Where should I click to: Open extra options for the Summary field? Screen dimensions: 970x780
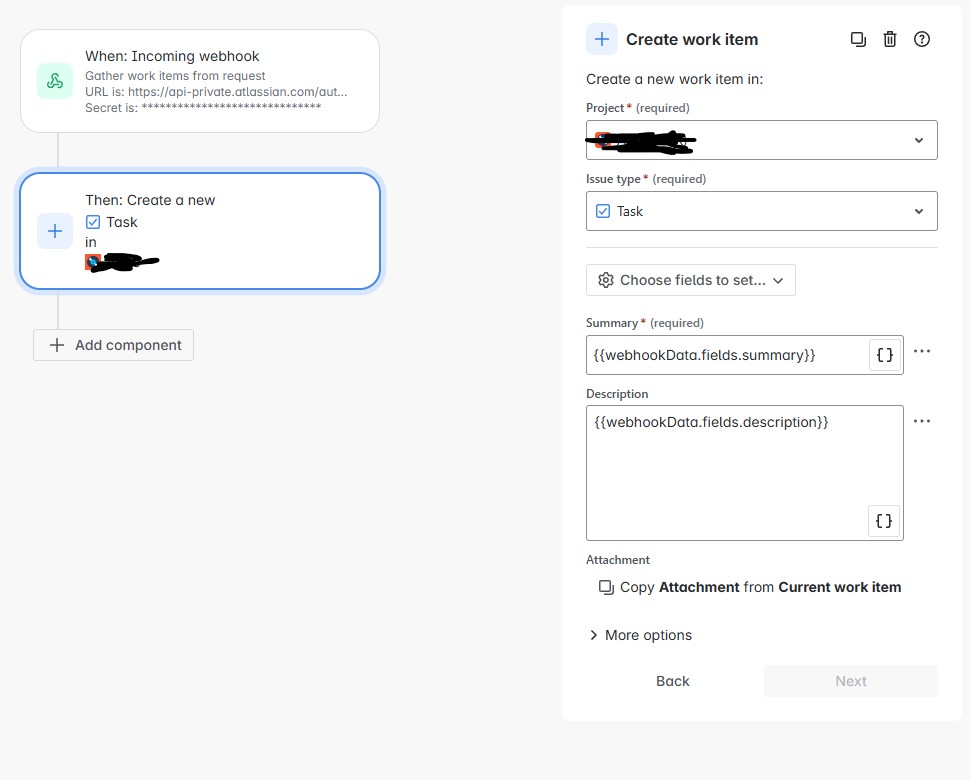tap(921, 351)
